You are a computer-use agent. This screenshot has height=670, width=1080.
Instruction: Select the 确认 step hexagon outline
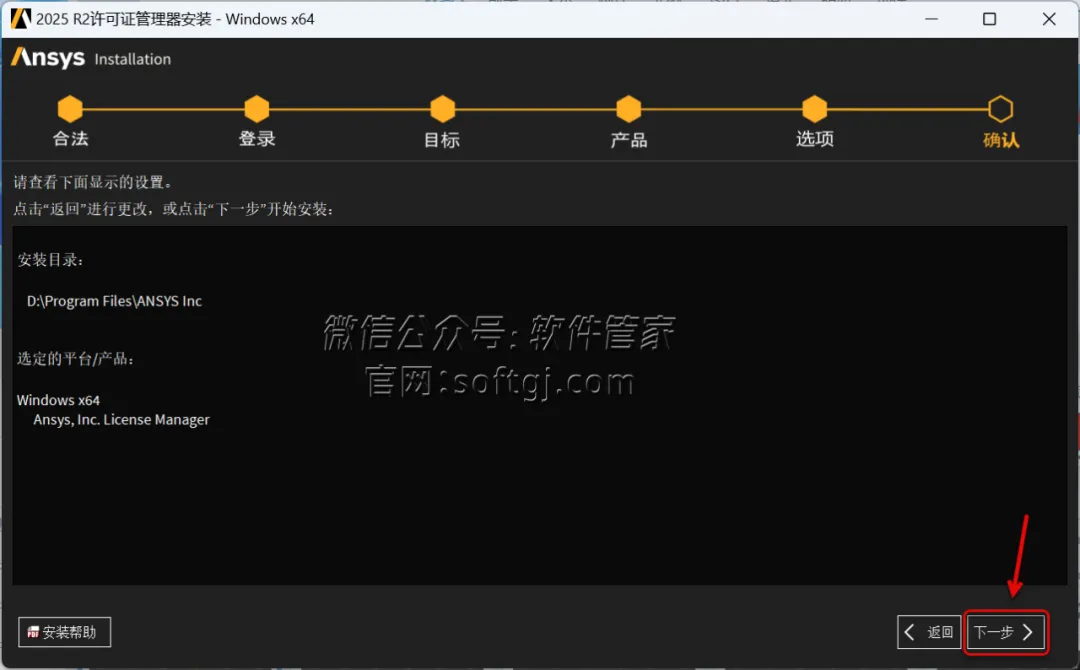(1001, 109)
